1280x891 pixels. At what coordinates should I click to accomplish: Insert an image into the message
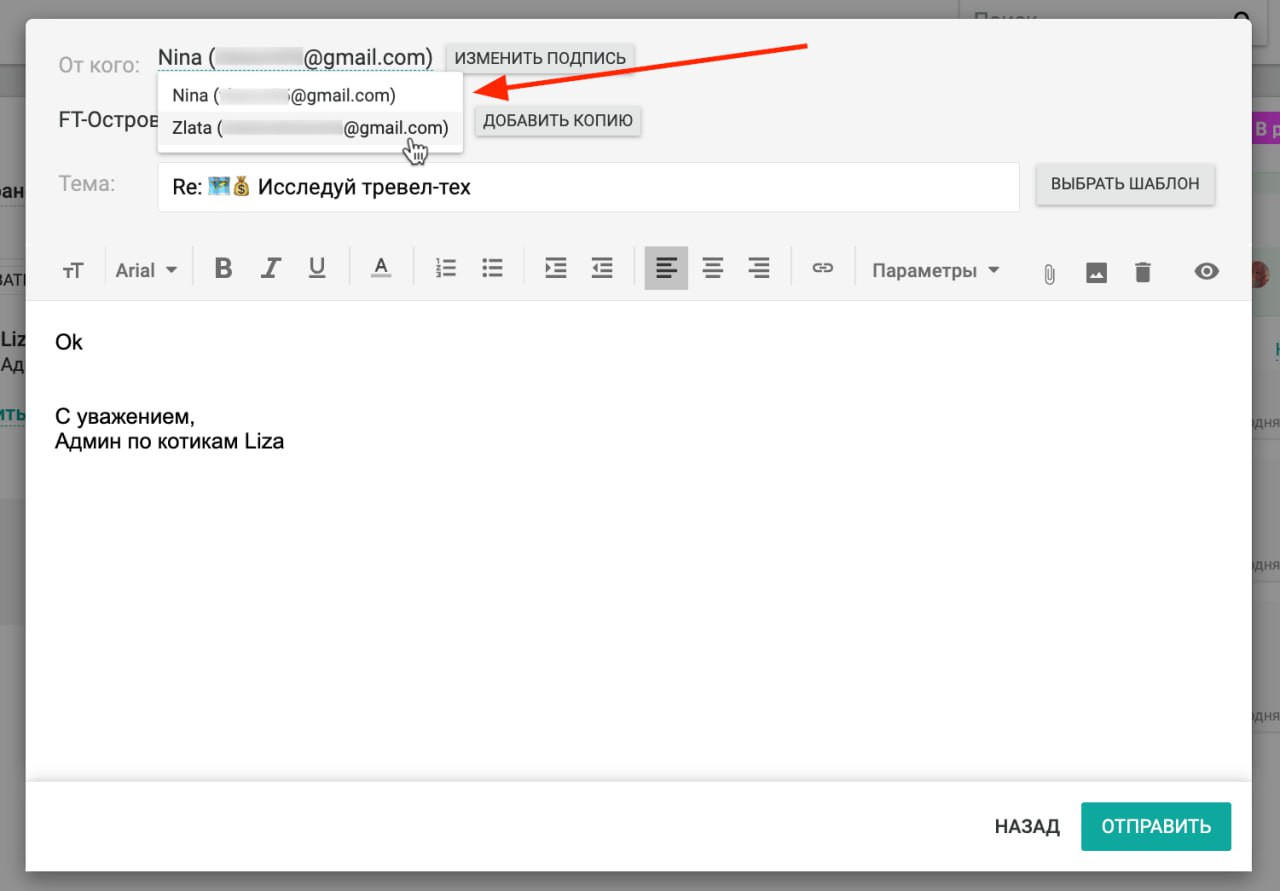1096,272
